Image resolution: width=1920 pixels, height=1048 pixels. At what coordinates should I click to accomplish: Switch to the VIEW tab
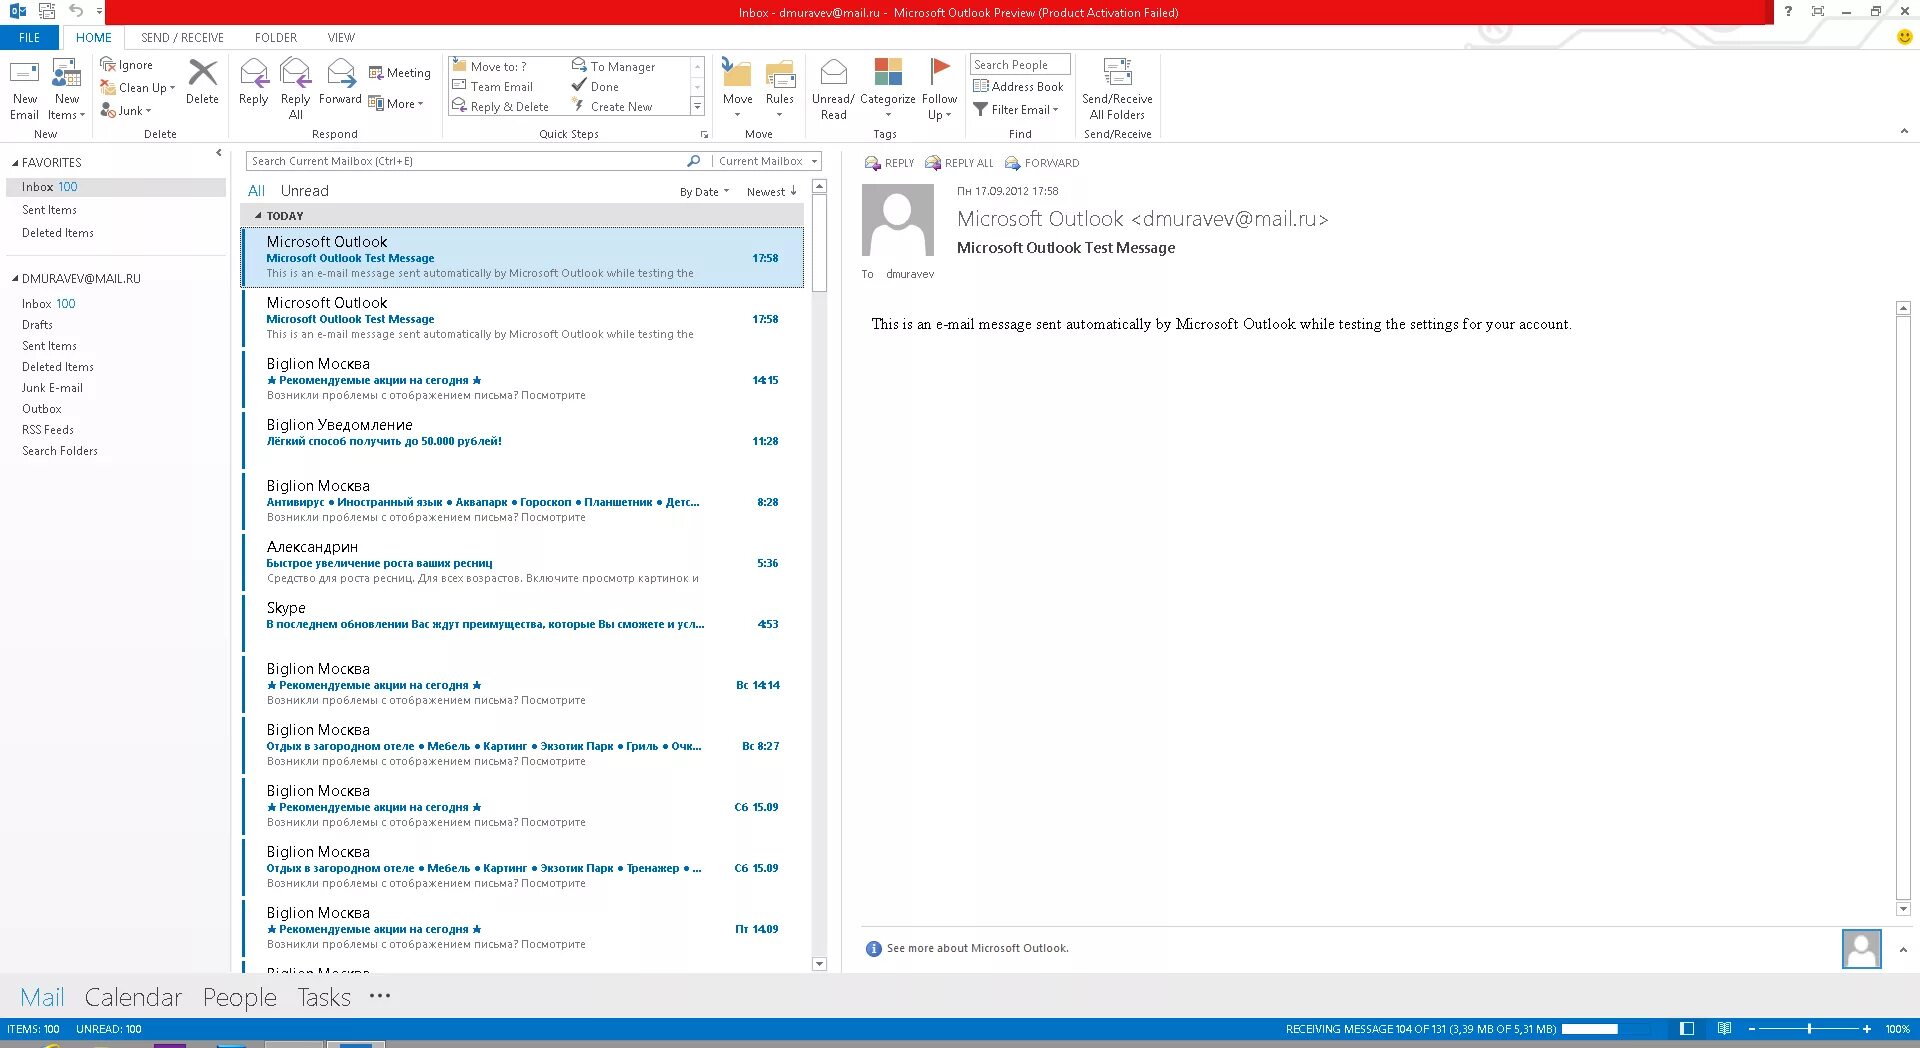[x=341, y=38]
